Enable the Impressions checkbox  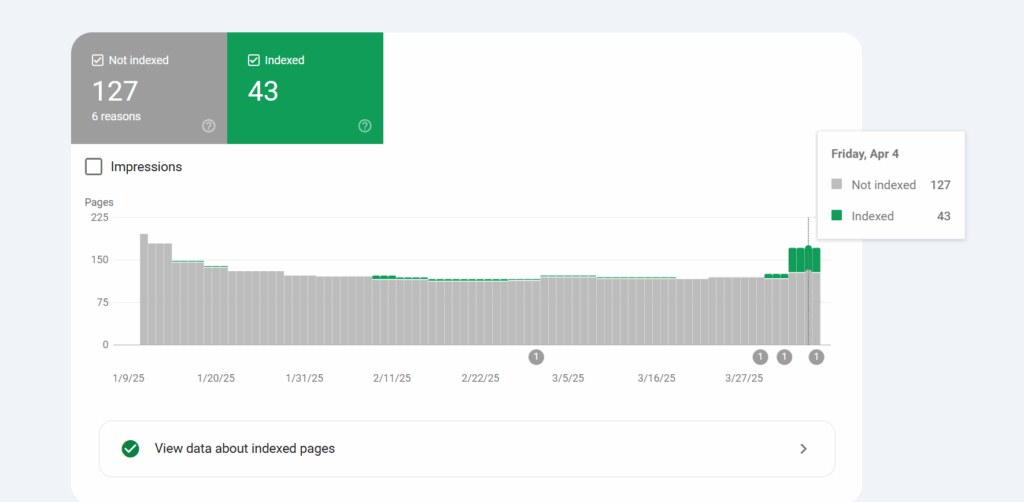coord(94,167)
